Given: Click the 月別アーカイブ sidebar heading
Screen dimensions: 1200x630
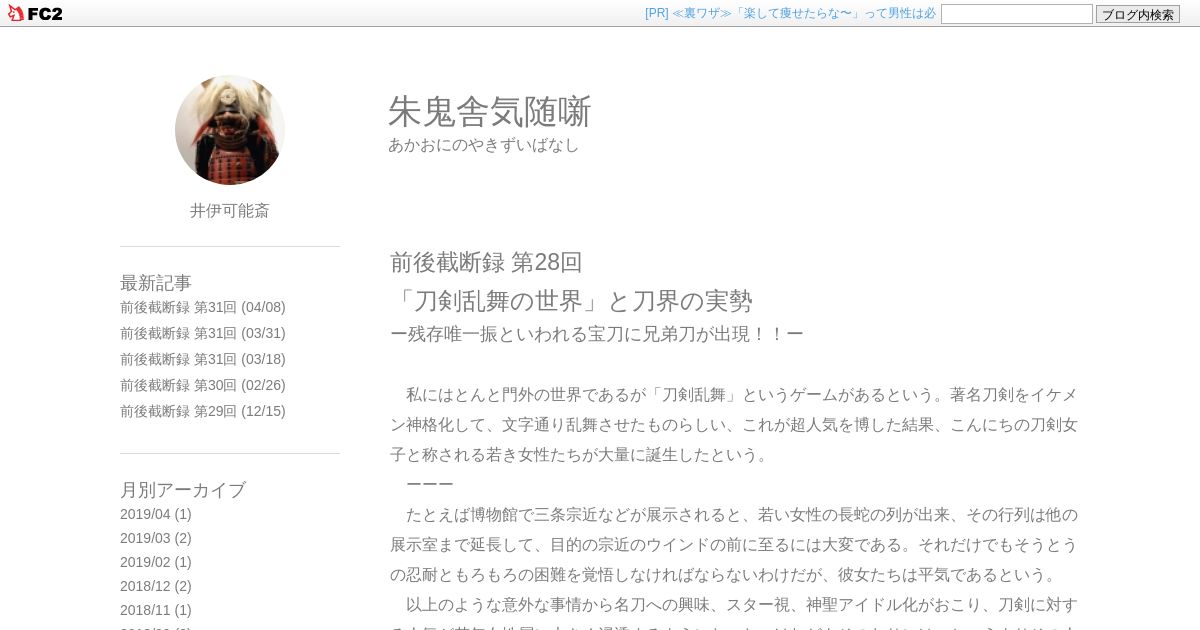Looking at the screenshot, I should [183, 490].
